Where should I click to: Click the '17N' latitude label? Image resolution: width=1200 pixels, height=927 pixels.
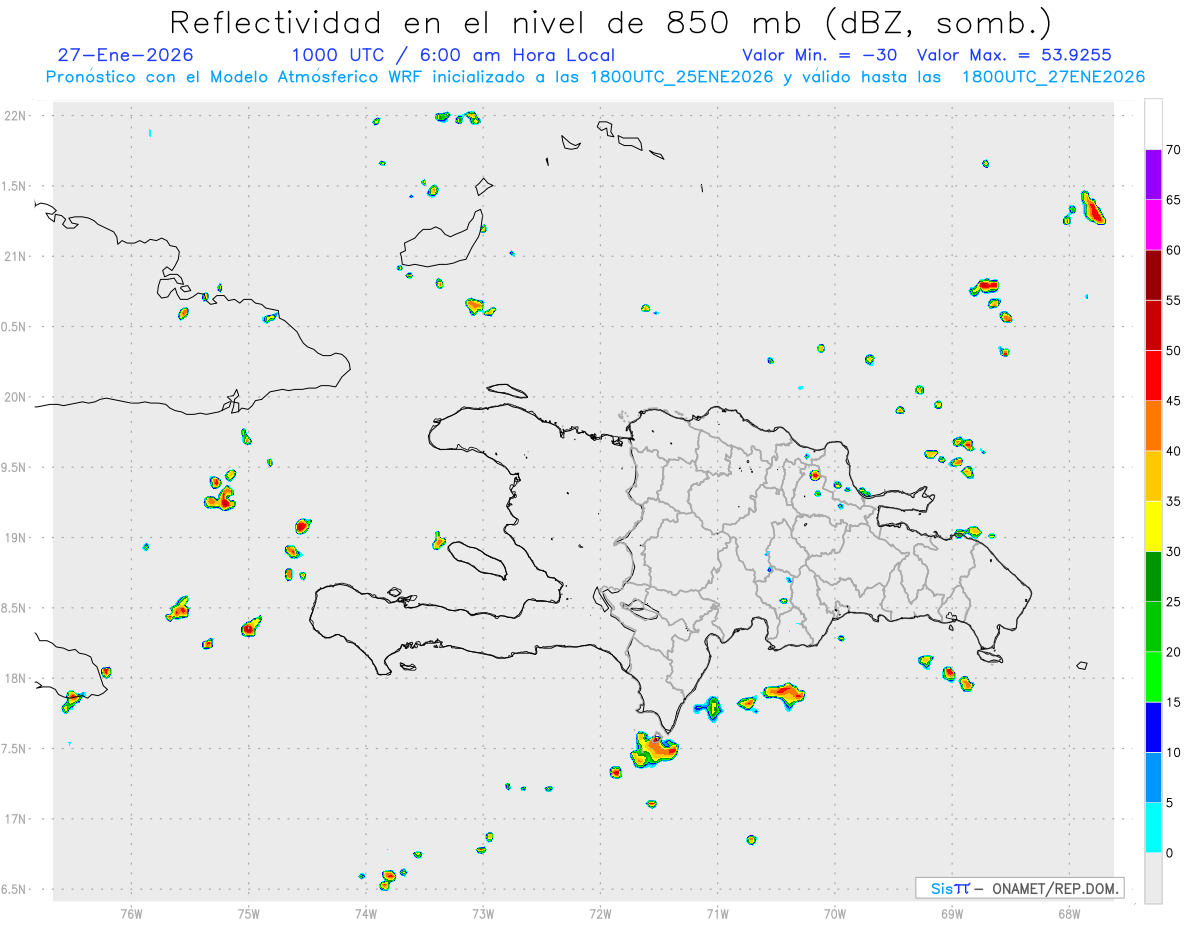[16, 819]
